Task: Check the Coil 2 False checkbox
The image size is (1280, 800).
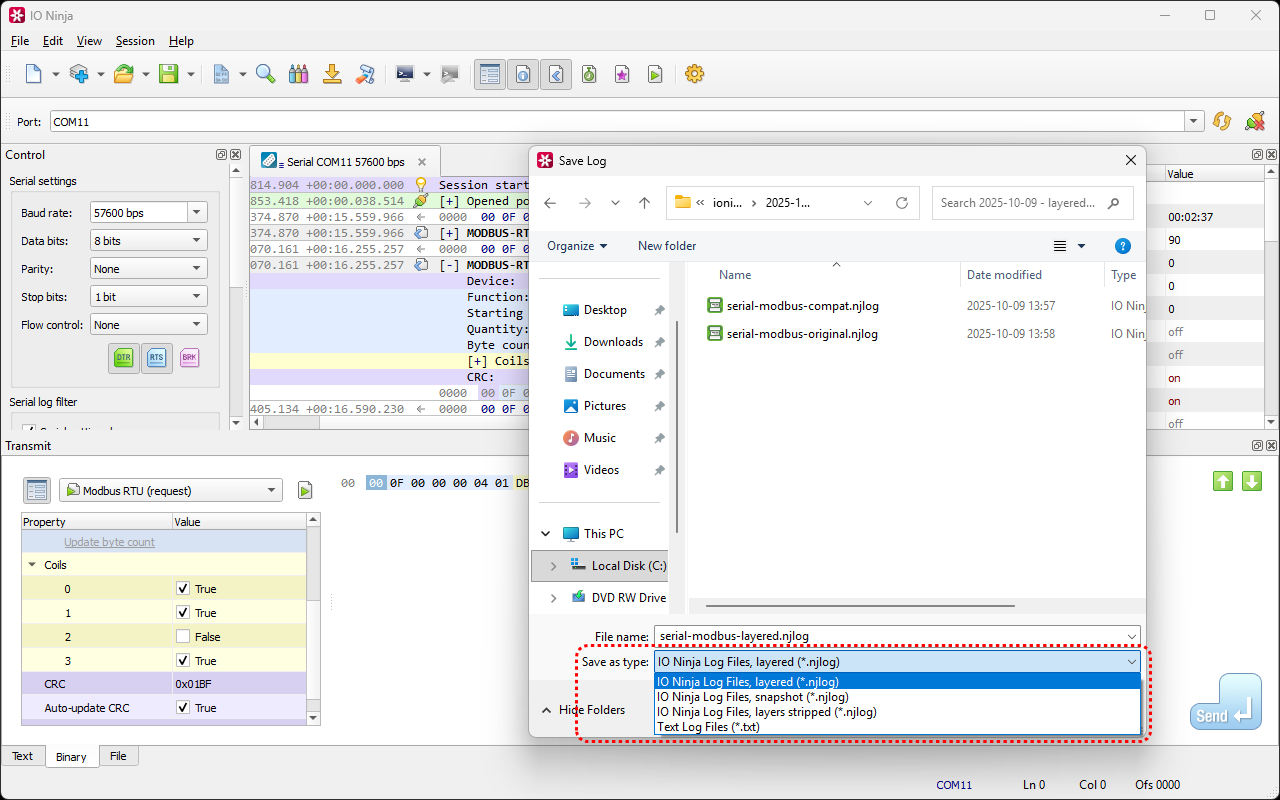Action: tap(183, 637)
